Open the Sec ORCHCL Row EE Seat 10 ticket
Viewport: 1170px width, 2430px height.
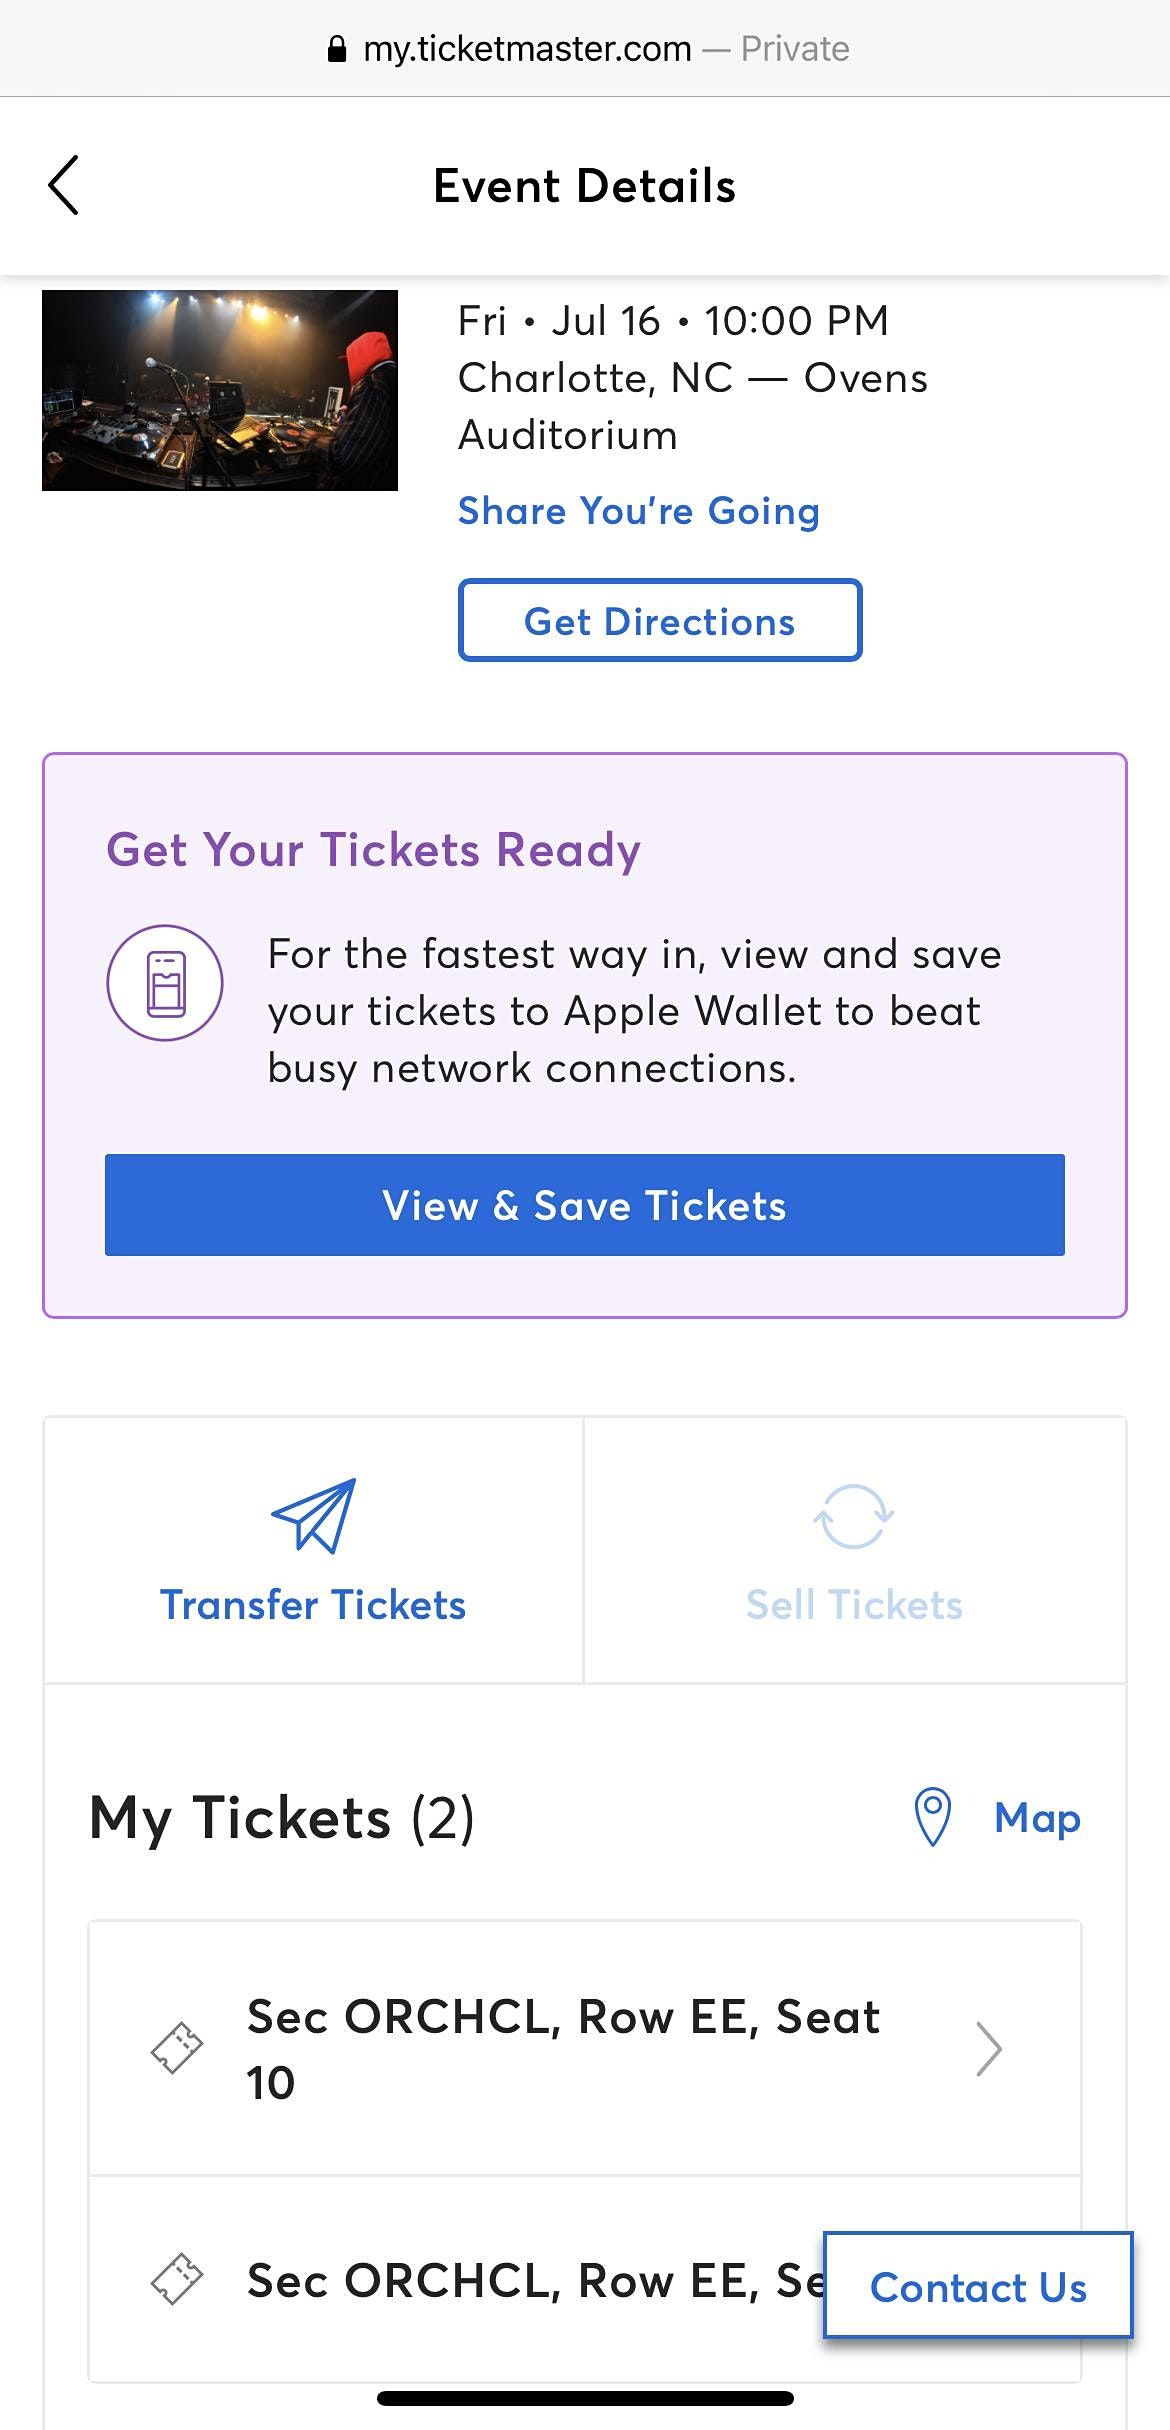coord(585,2048)
